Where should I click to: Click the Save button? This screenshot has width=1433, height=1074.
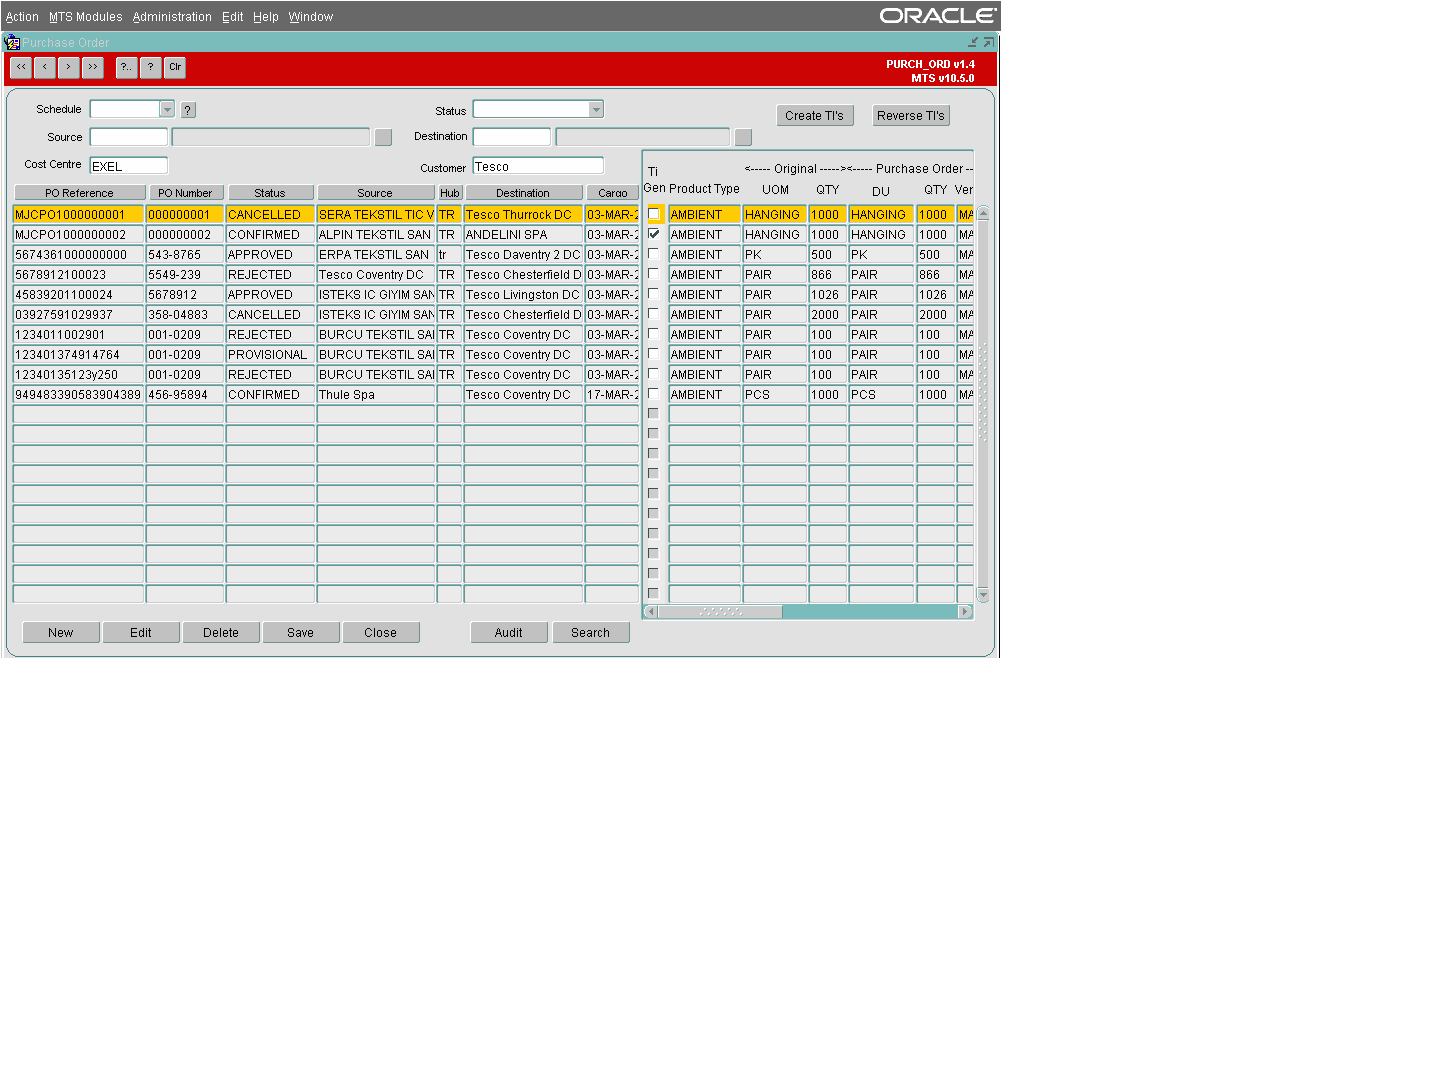pyautogui.click(x=301, y=632)
